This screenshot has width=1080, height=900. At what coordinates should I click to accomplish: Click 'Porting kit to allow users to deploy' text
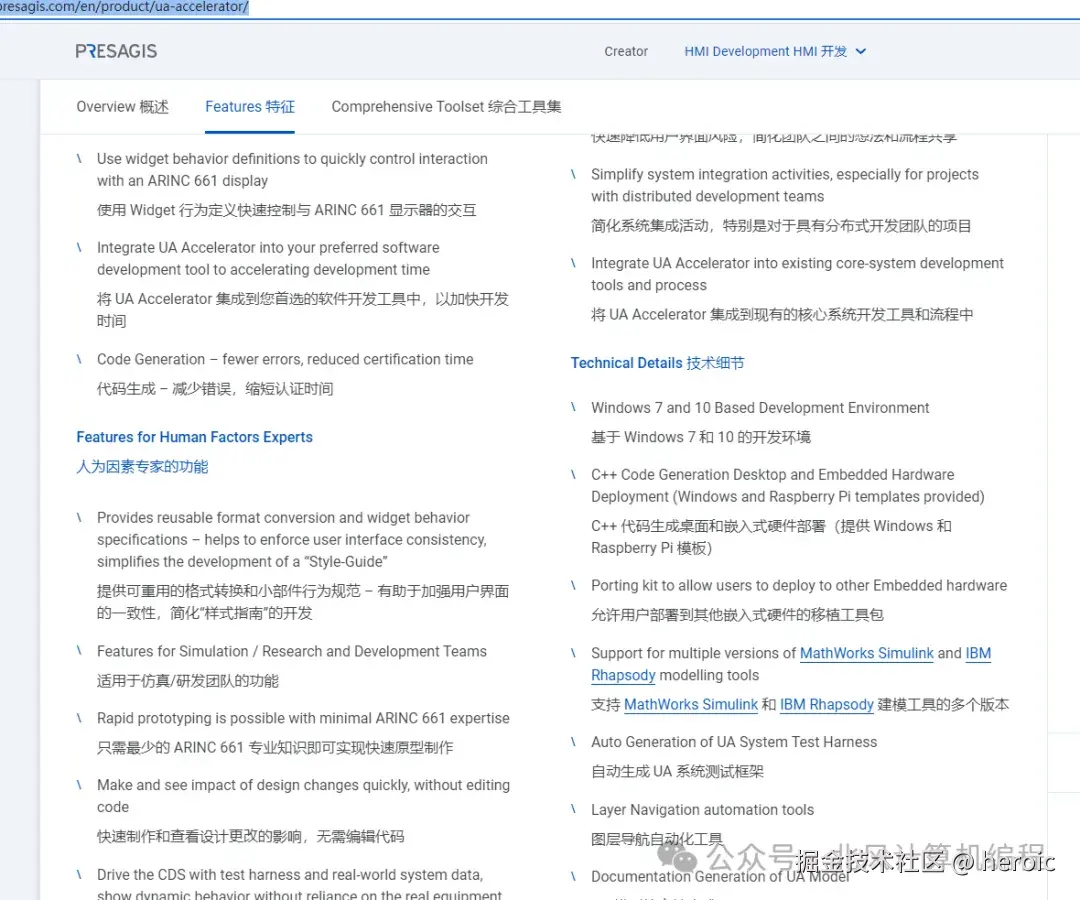tap(799, 585)
